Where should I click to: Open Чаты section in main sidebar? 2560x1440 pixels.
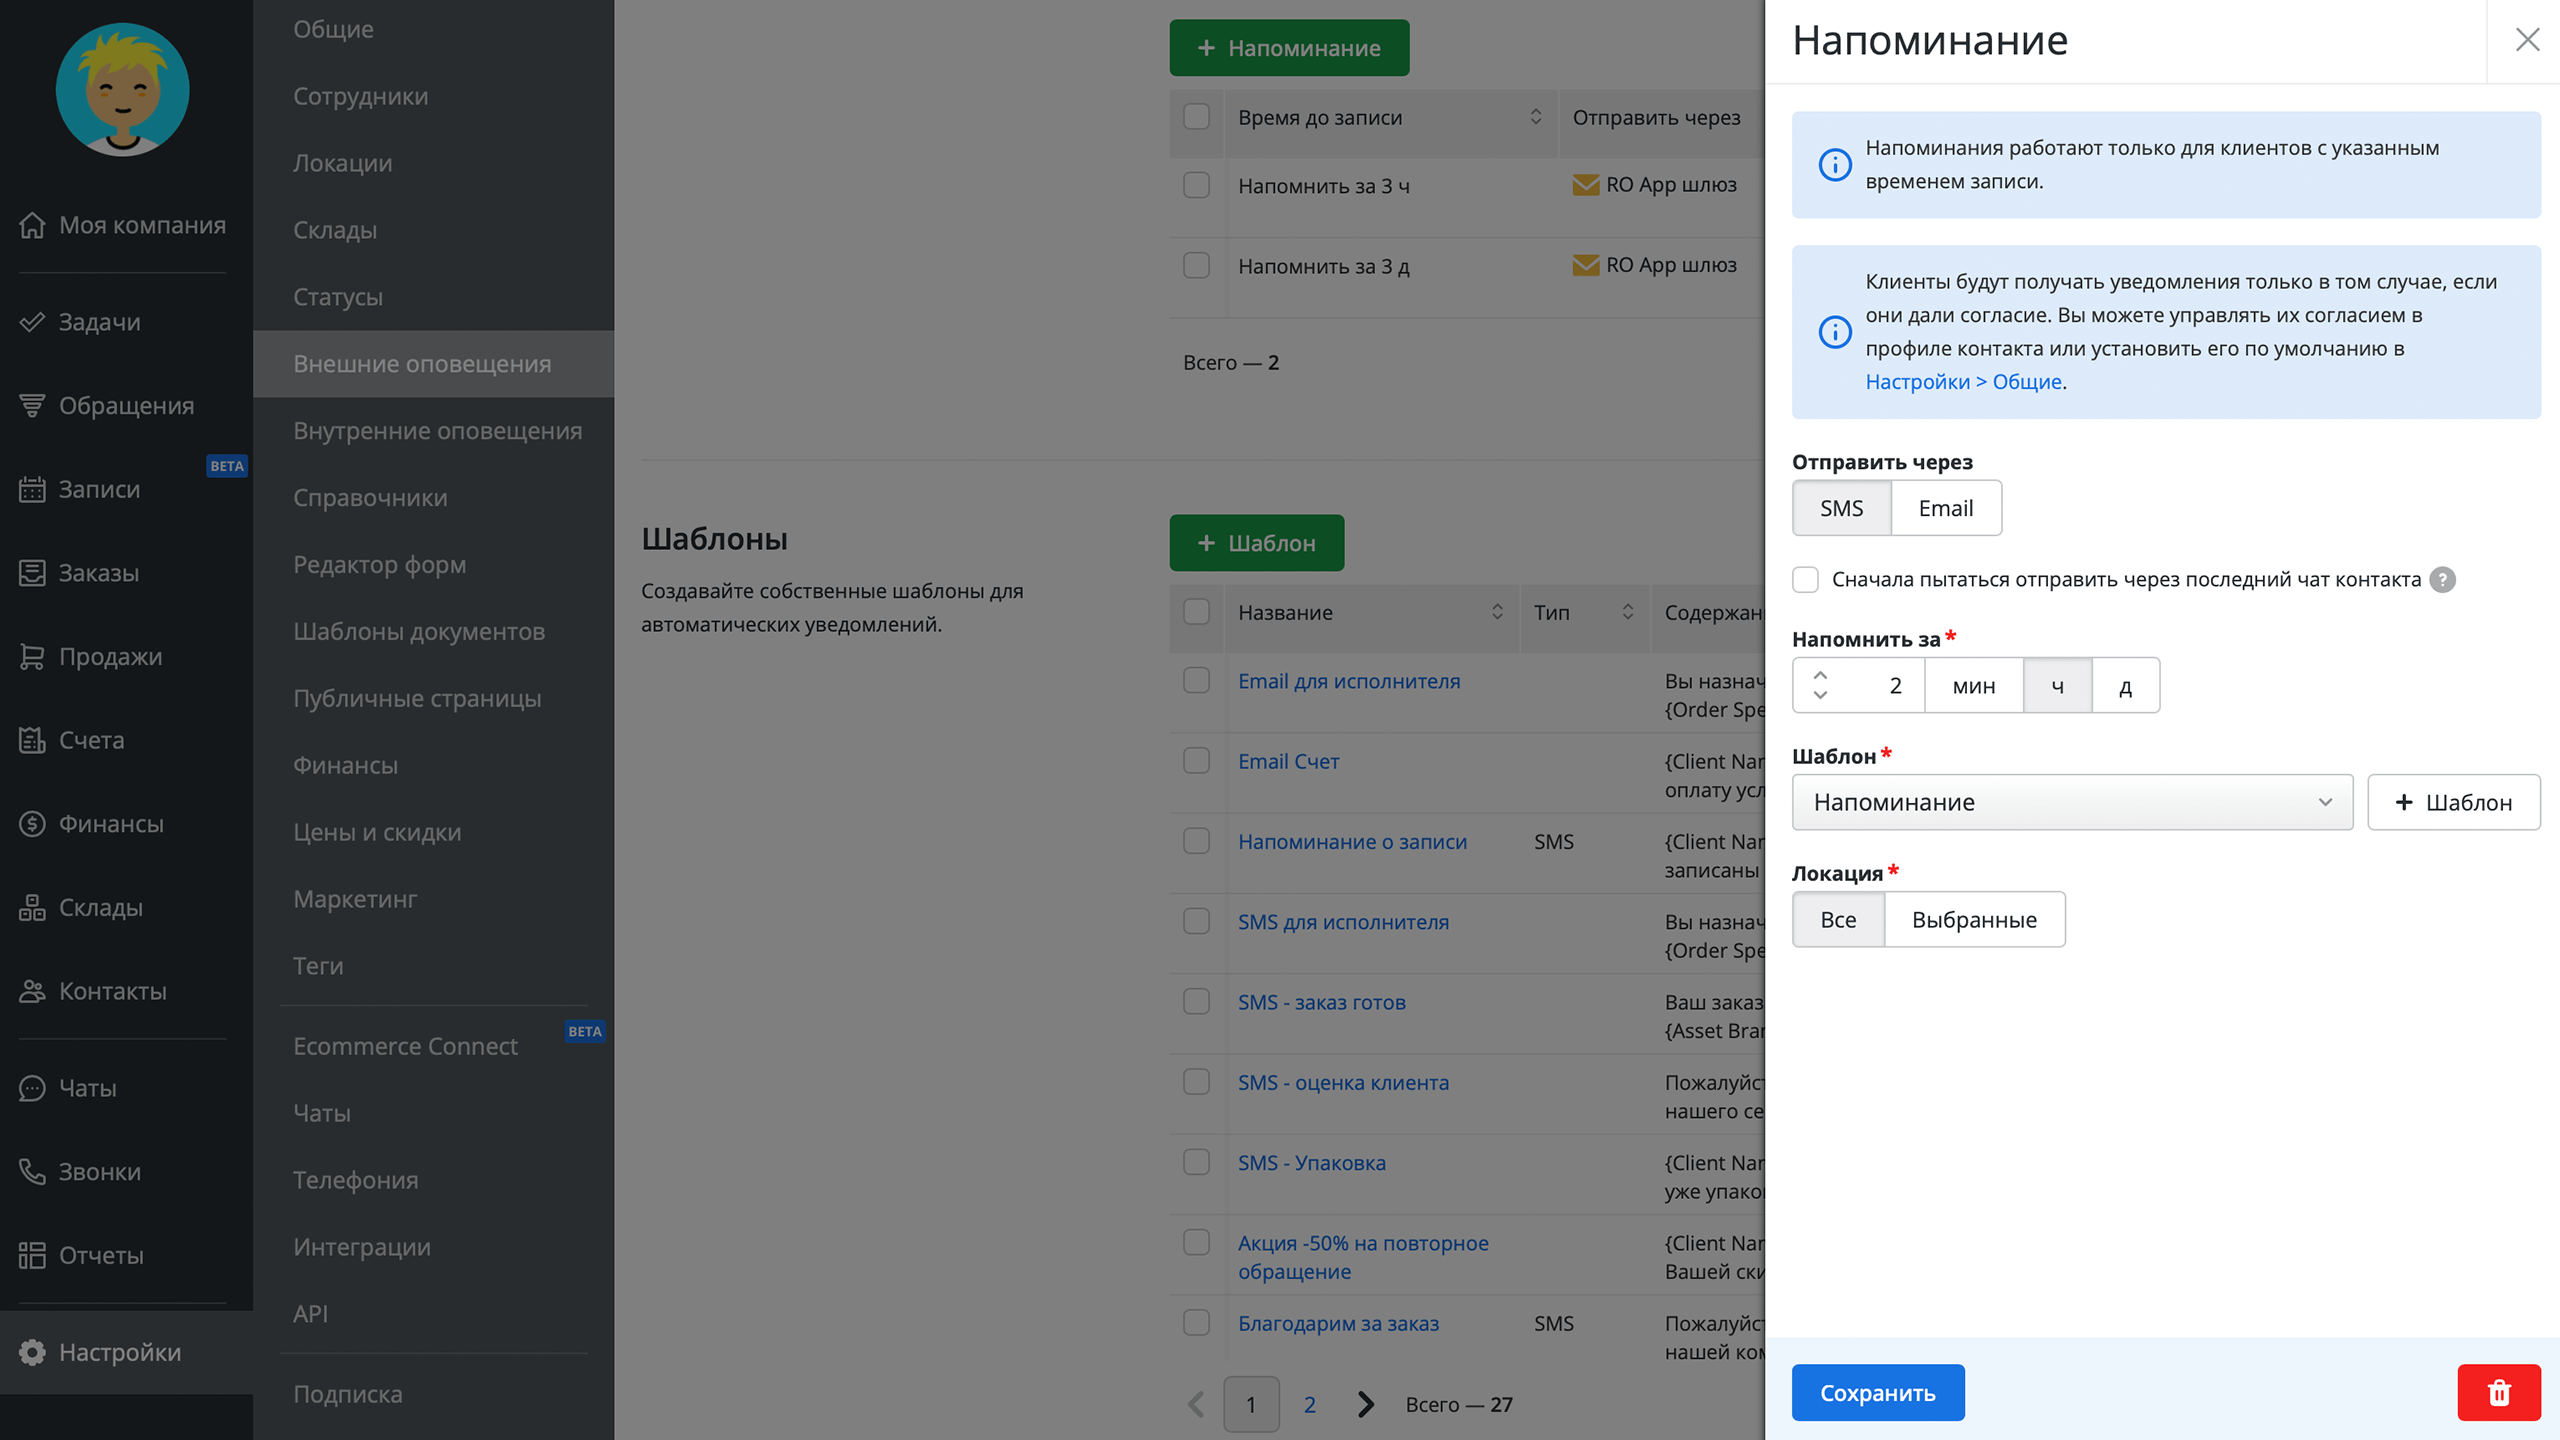[87, 1088]
